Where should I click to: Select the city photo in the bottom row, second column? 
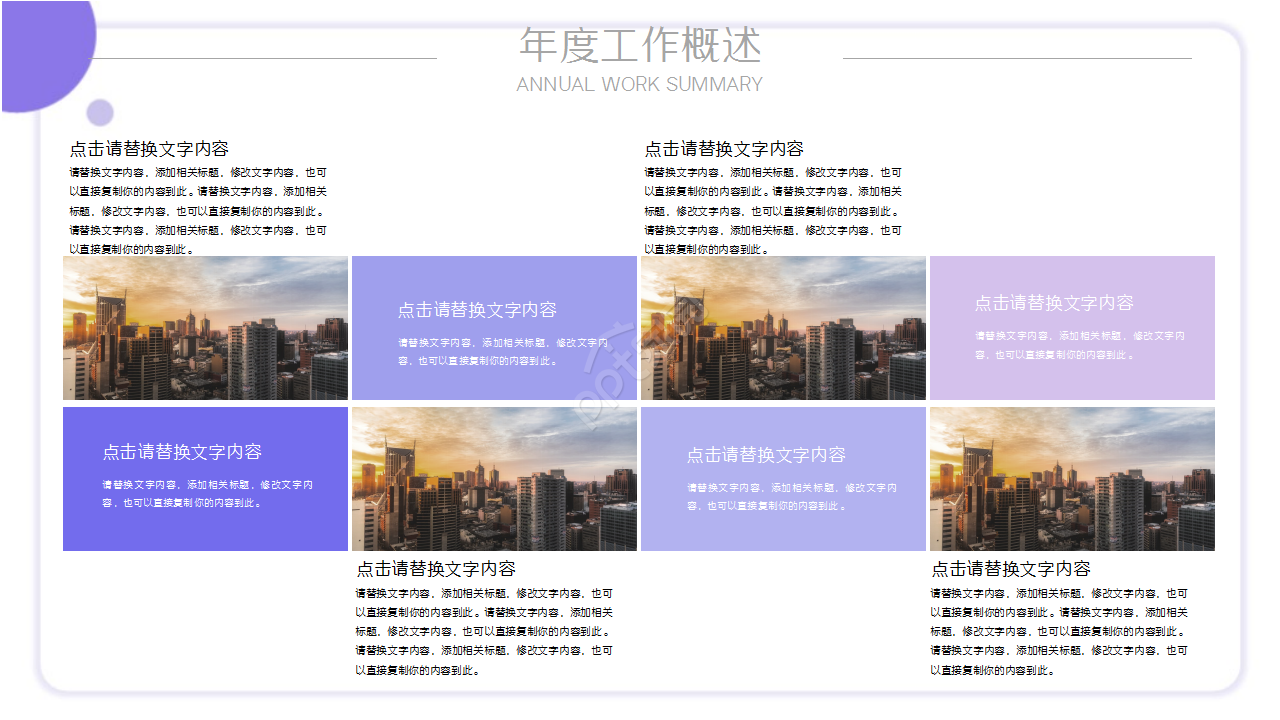coord(494,479)
